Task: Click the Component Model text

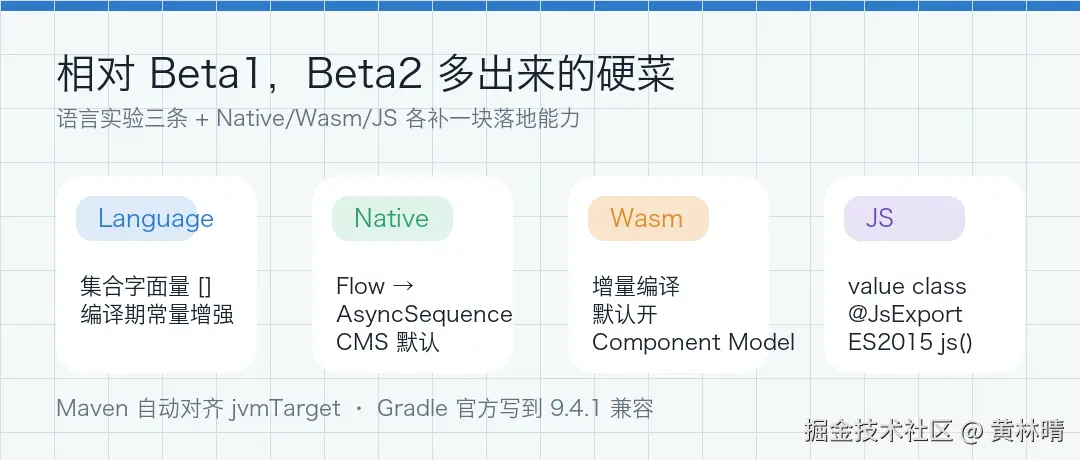Action: tap(693, 342)
